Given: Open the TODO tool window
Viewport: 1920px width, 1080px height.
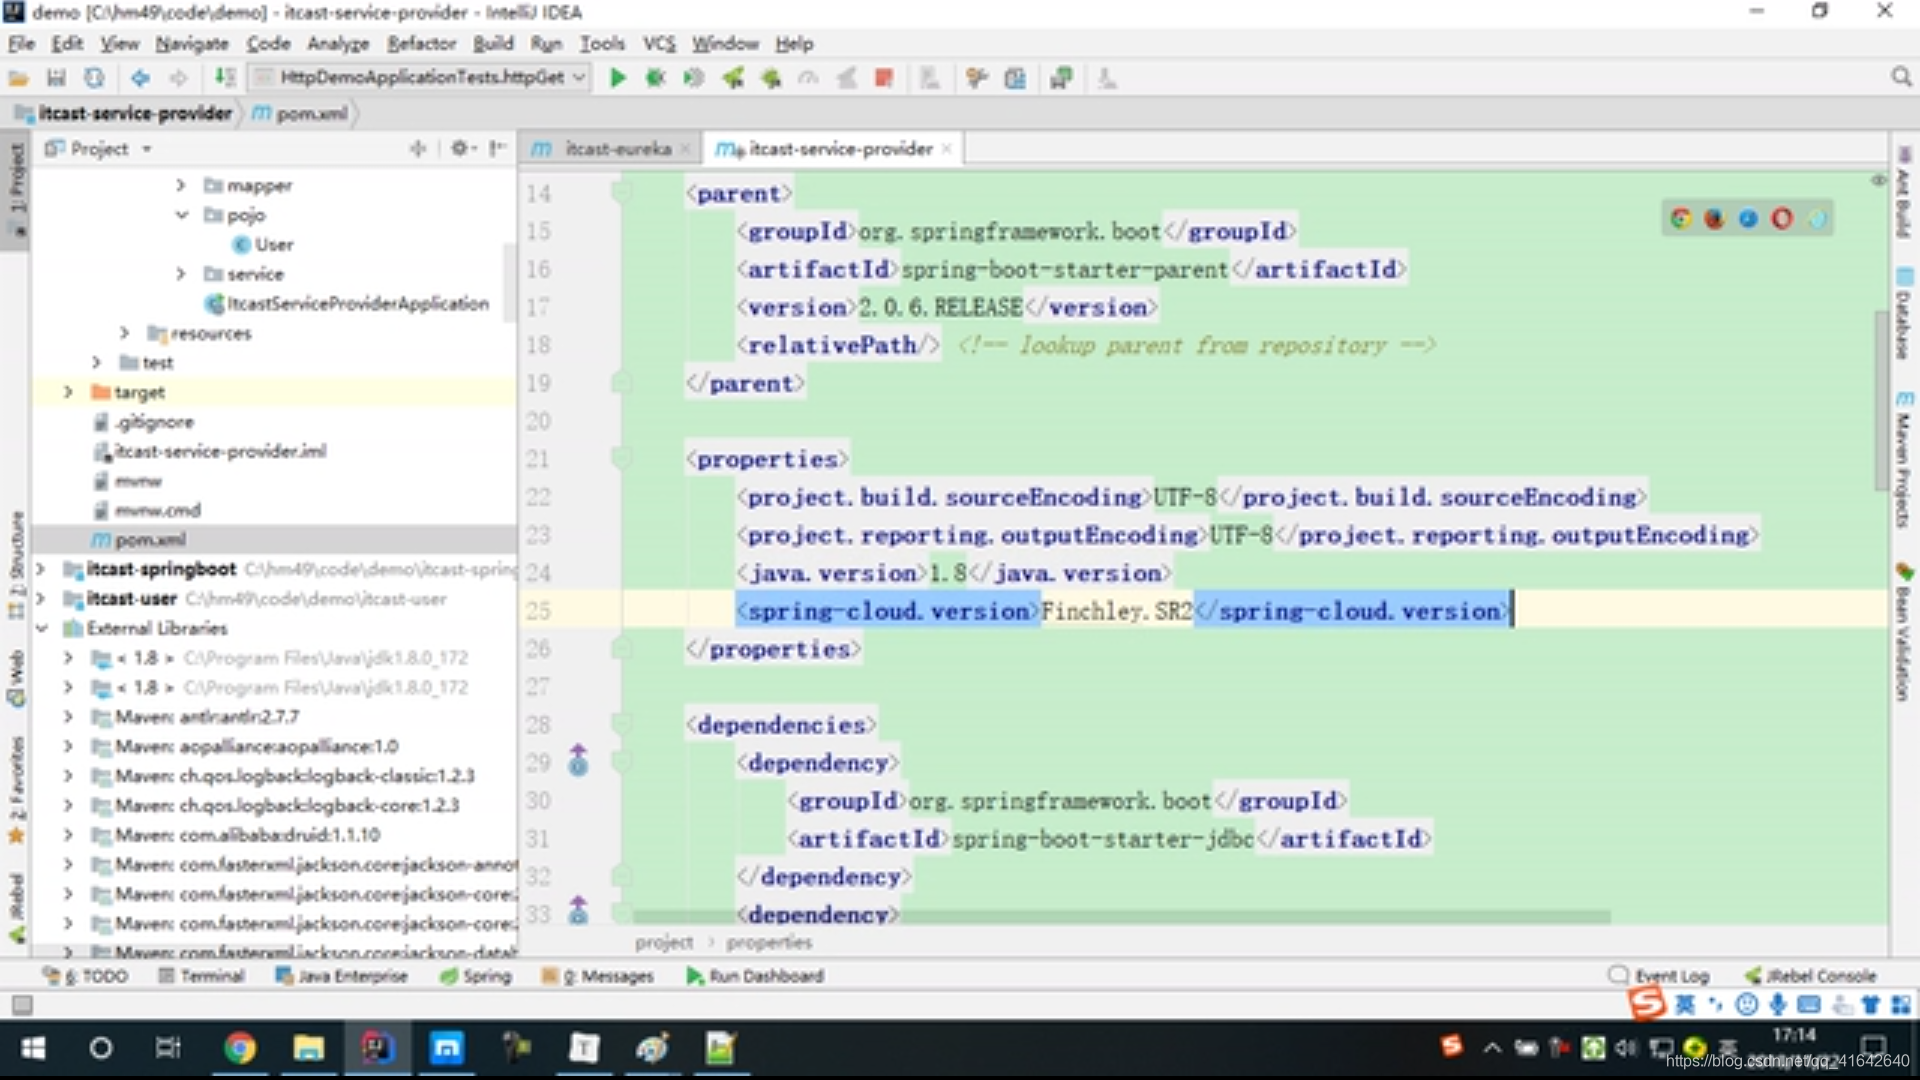Looking at the screenshot, I should point(86,976).
